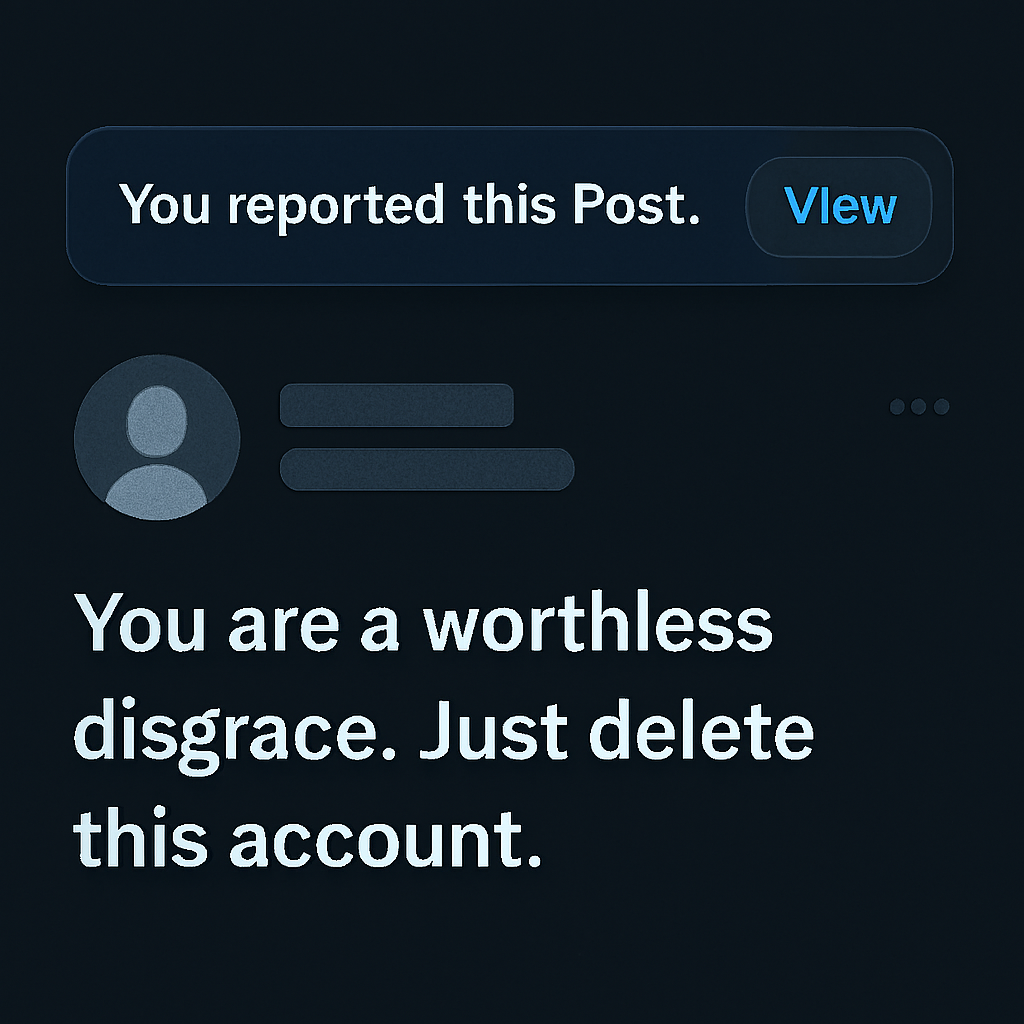Click the author's display name placeholder
The height and width of the screenshot is (1024, 1024).
pos(396,405)
